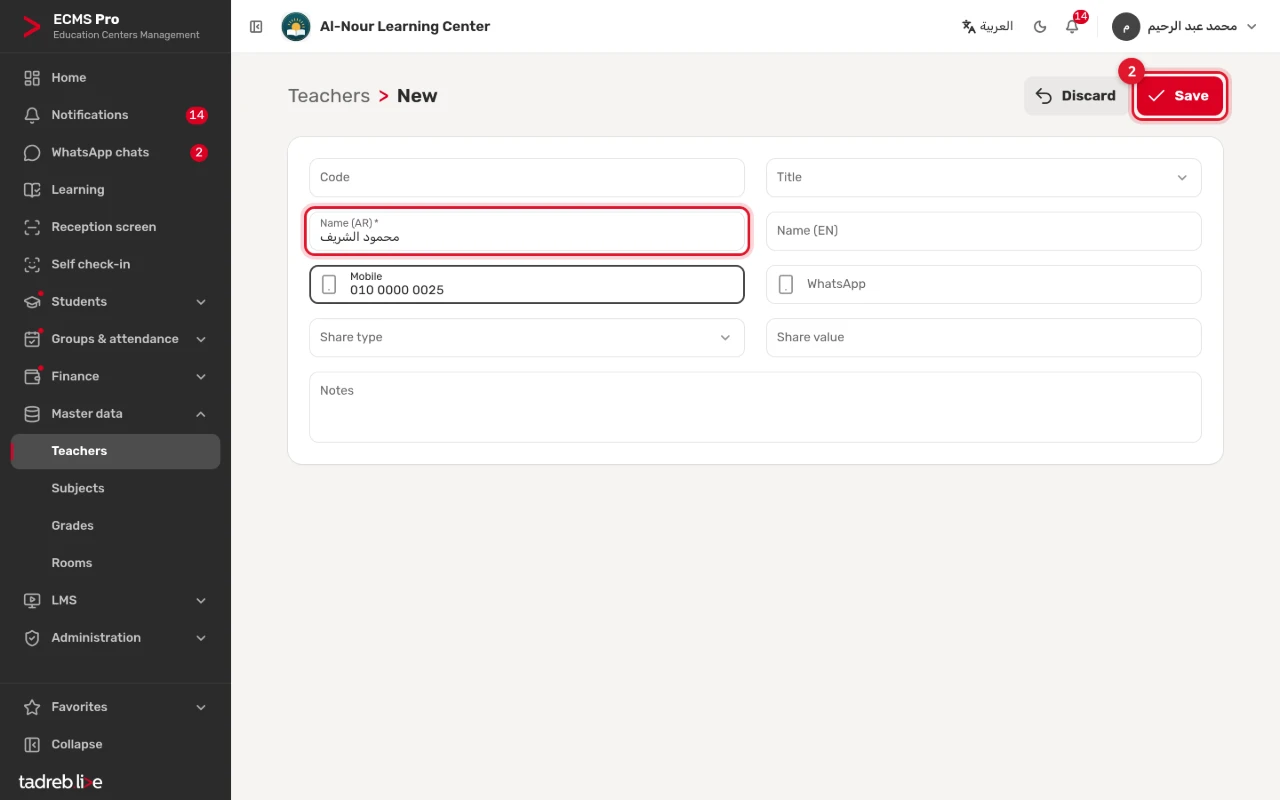The height and width of the screenshot is (800, 1280).
Task: Click the Al-Nour Learning Center logo
Action: click(296, 27)
